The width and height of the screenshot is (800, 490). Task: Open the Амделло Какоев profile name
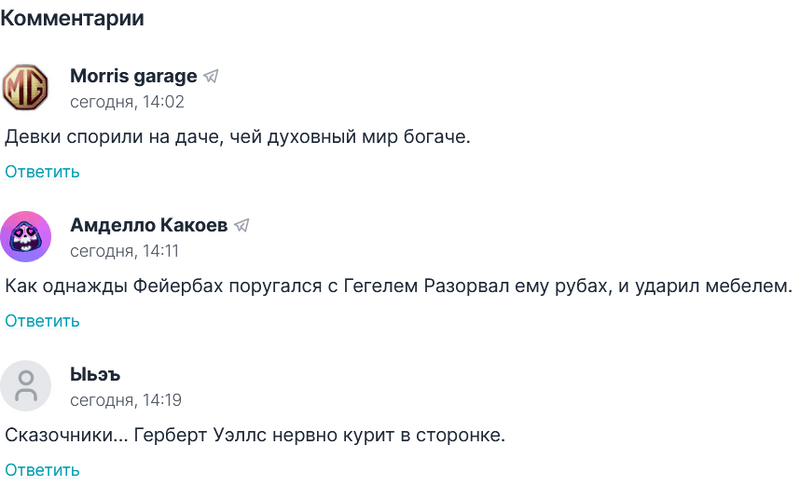(148, 226)
